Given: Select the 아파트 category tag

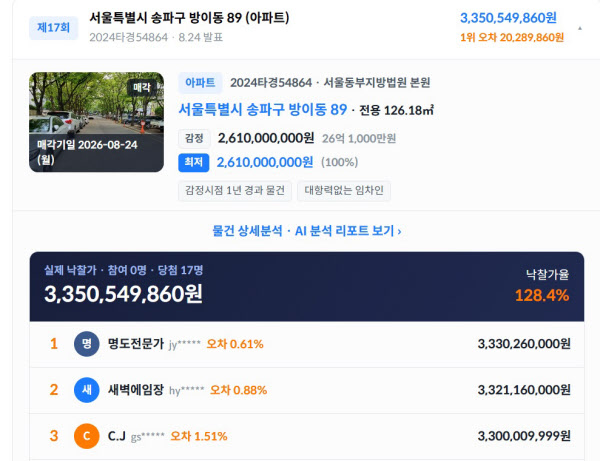Looking at the screenshot, I should [x=200, y=83].
